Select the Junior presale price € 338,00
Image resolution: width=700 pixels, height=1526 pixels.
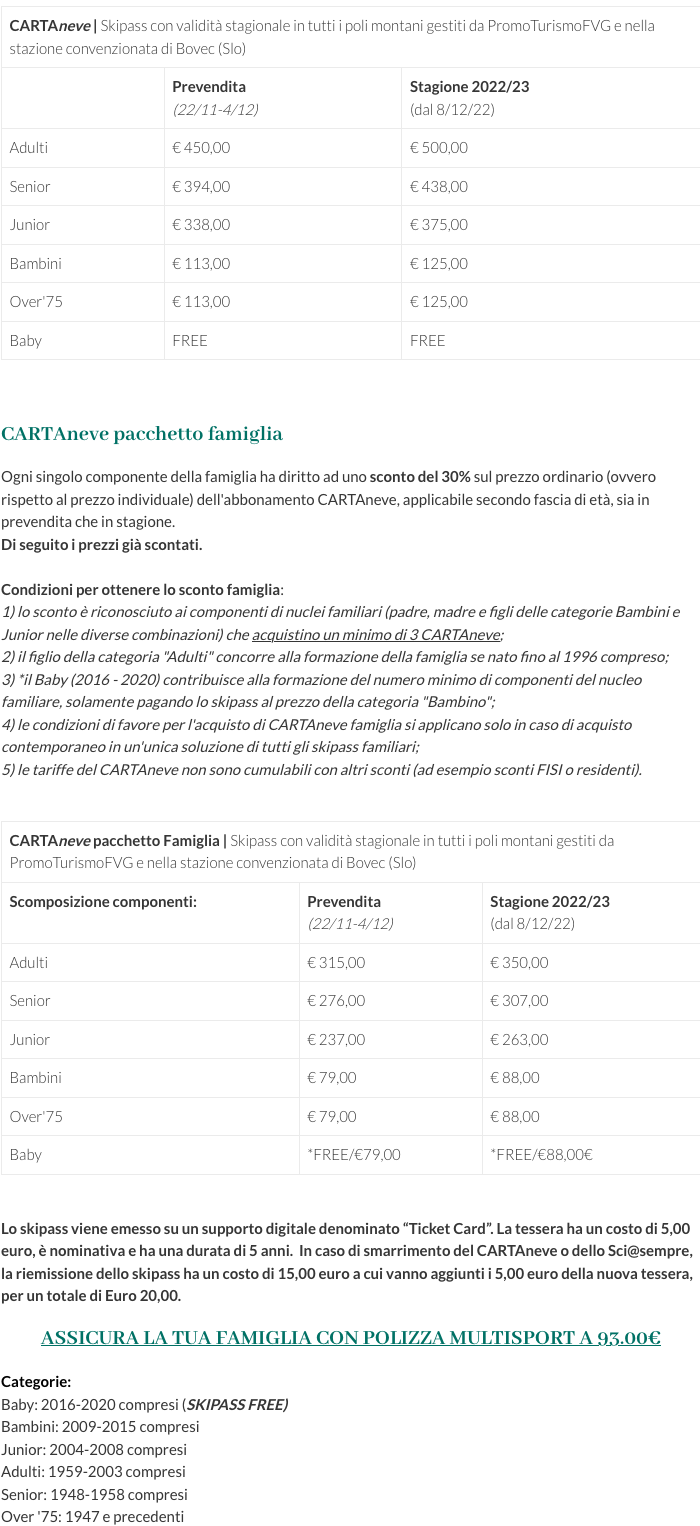click(x=201, y=225)
